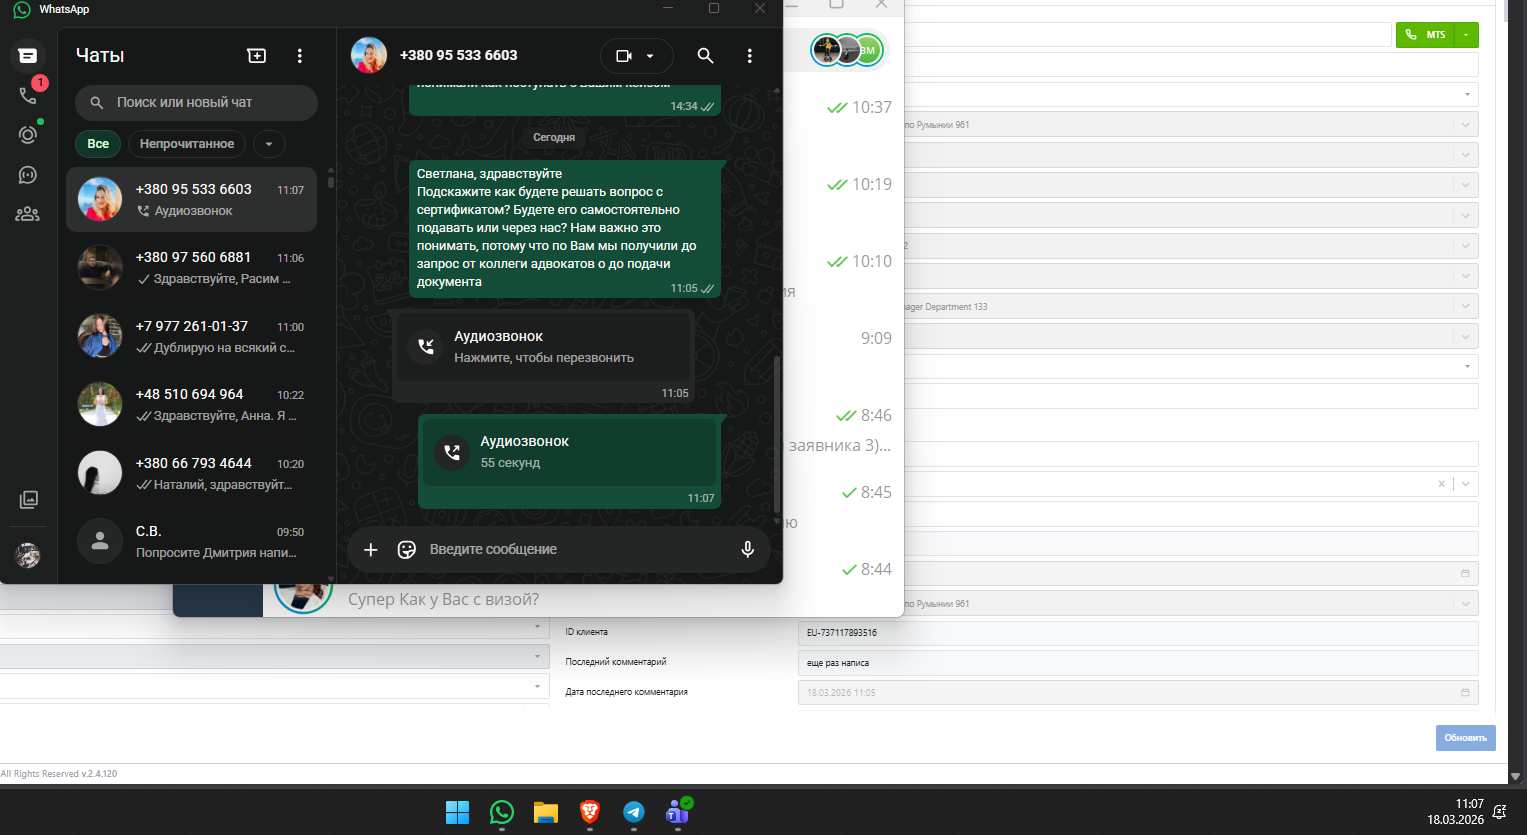
Task: Open the conversation's three-dot menu
Action: (749, 56)
